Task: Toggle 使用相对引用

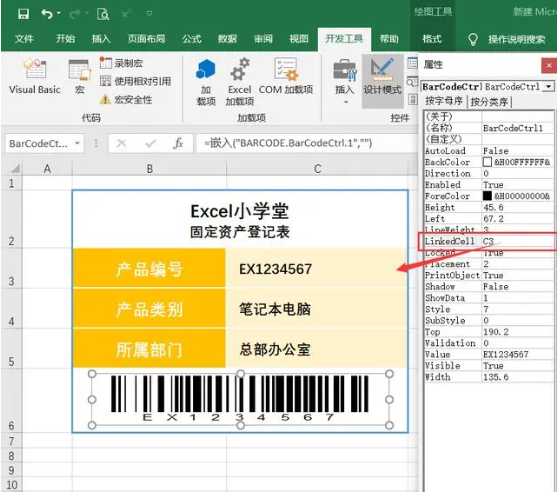Action: 135,81
